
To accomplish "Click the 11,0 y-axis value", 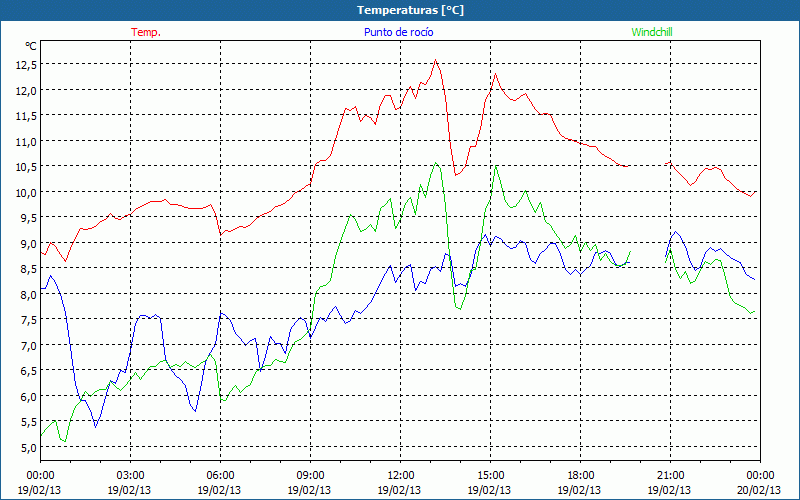I will (27, 141).
